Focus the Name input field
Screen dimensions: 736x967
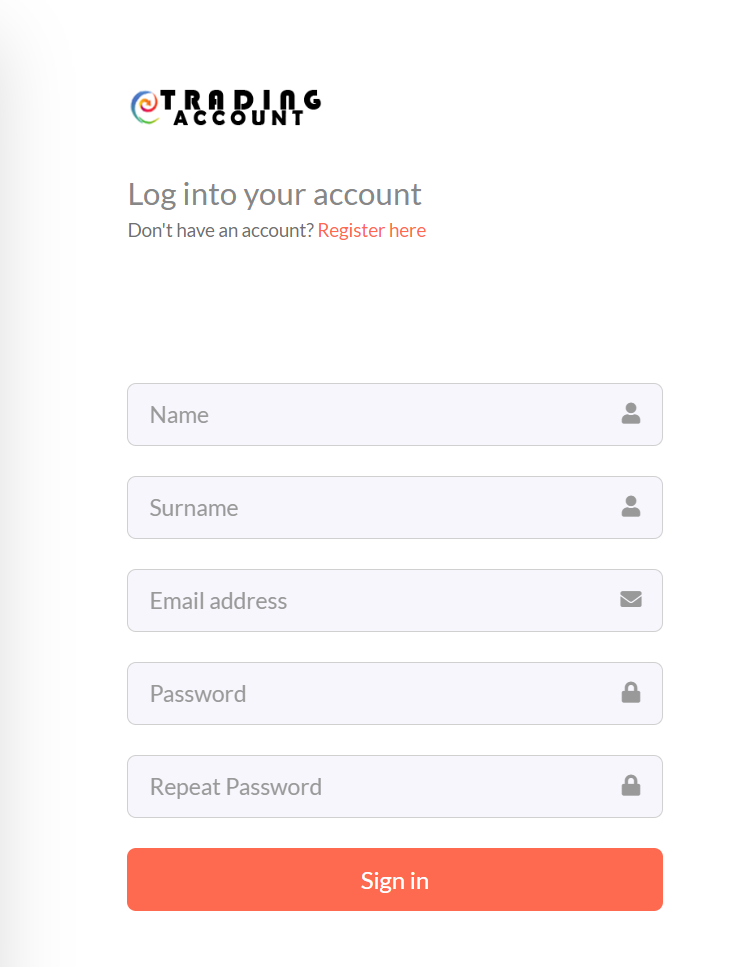395,414
